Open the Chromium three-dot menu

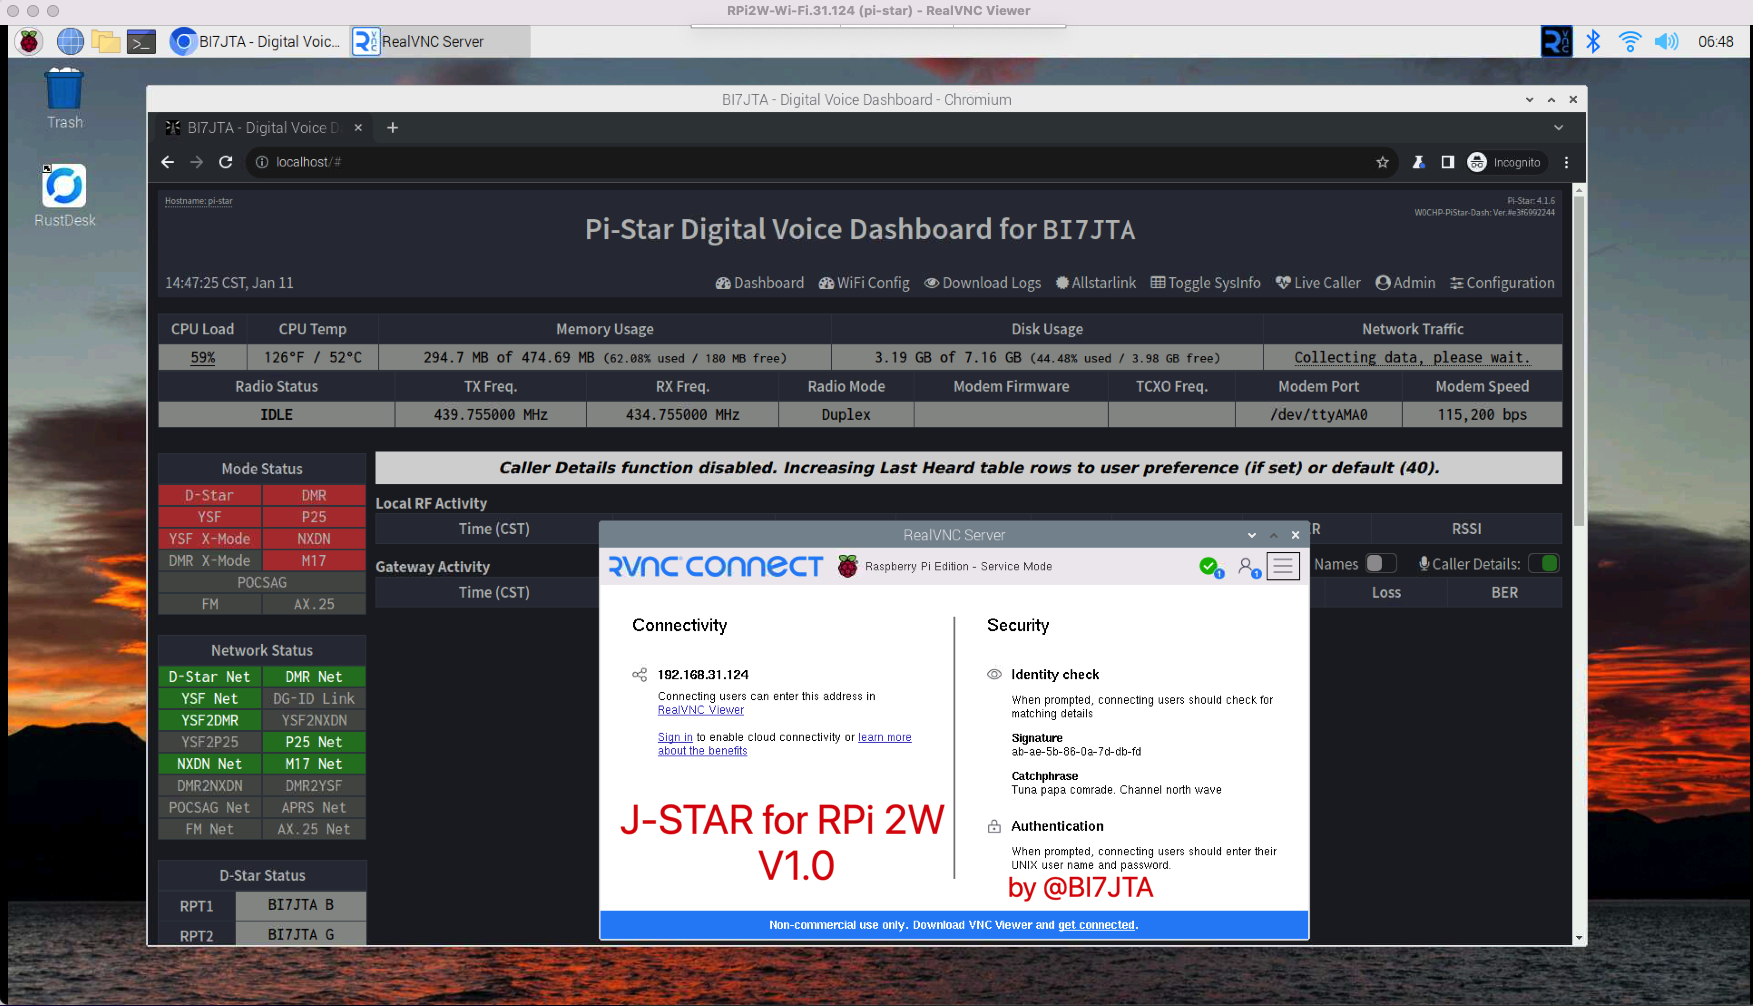coord(1566,162)
